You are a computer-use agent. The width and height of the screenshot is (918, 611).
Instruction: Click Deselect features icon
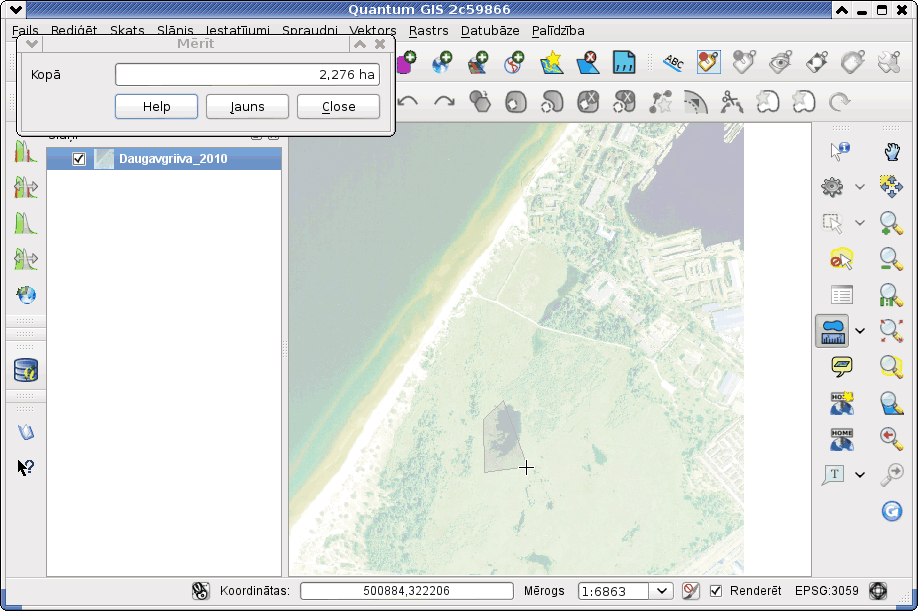tap(841, 259)
